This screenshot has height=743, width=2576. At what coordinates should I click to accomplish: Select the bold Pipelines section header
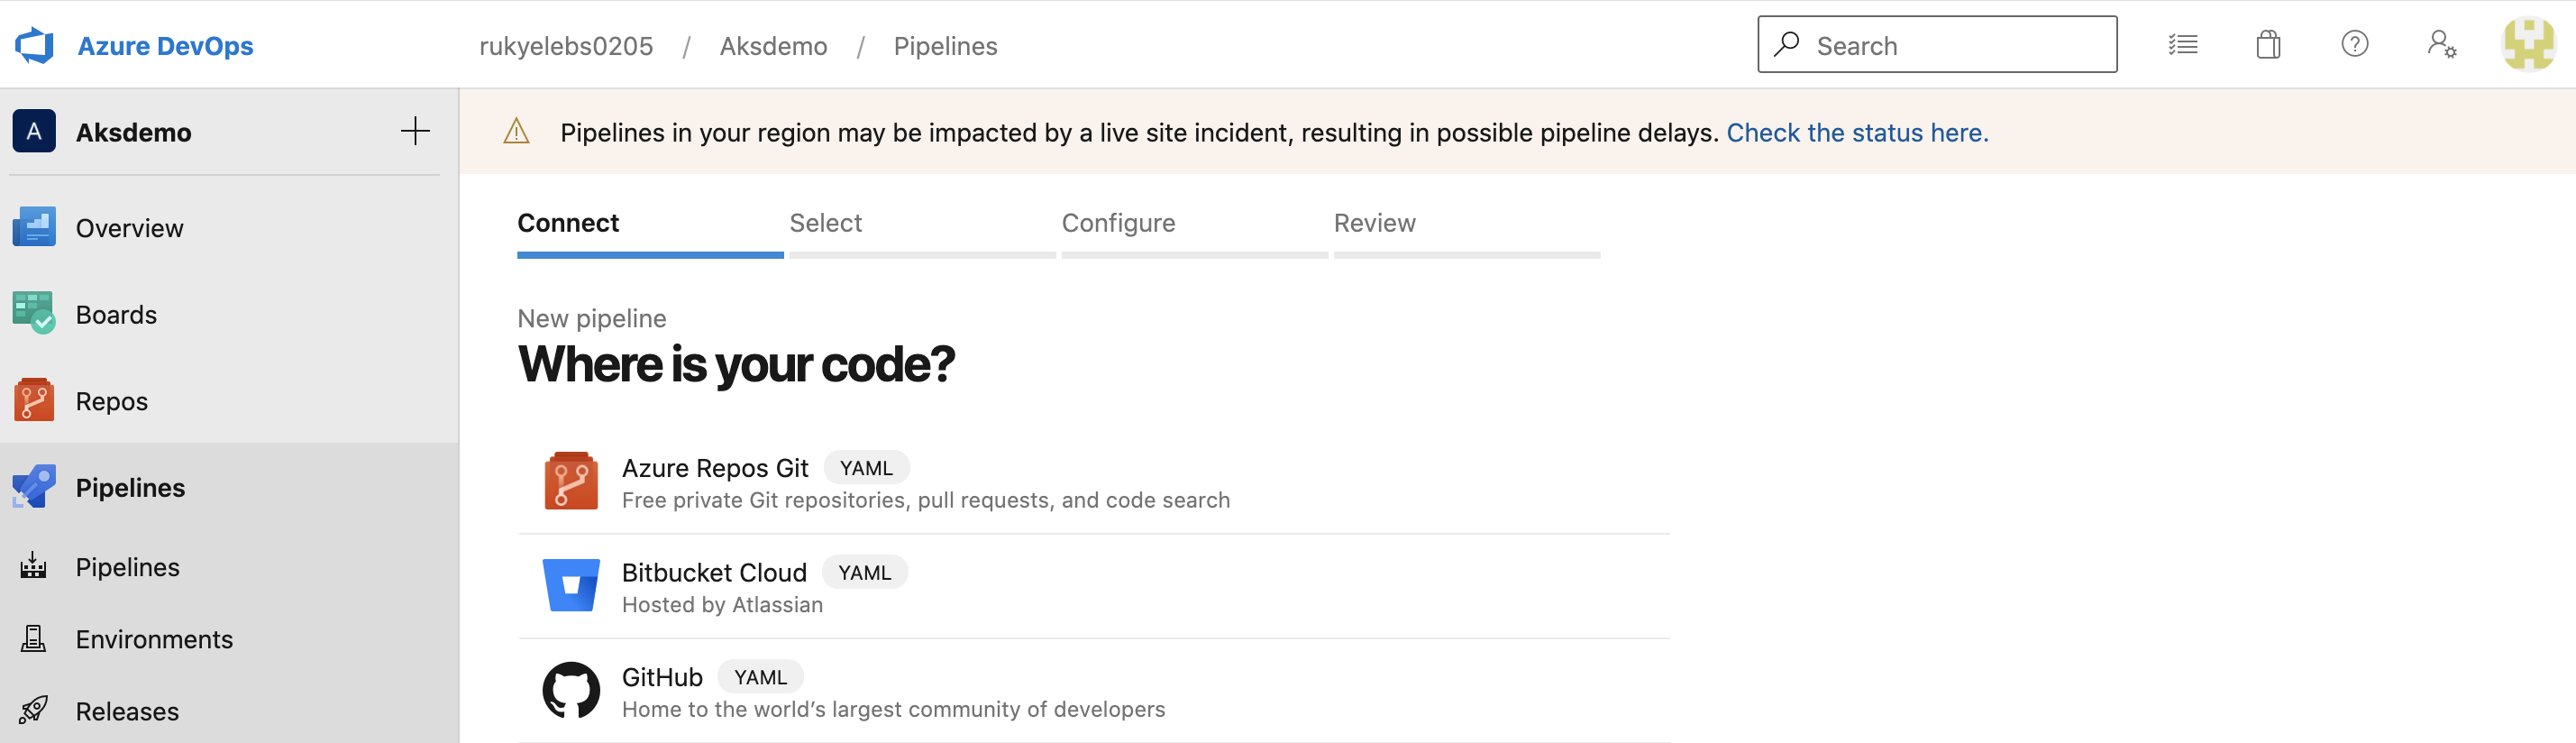(130, 487)
